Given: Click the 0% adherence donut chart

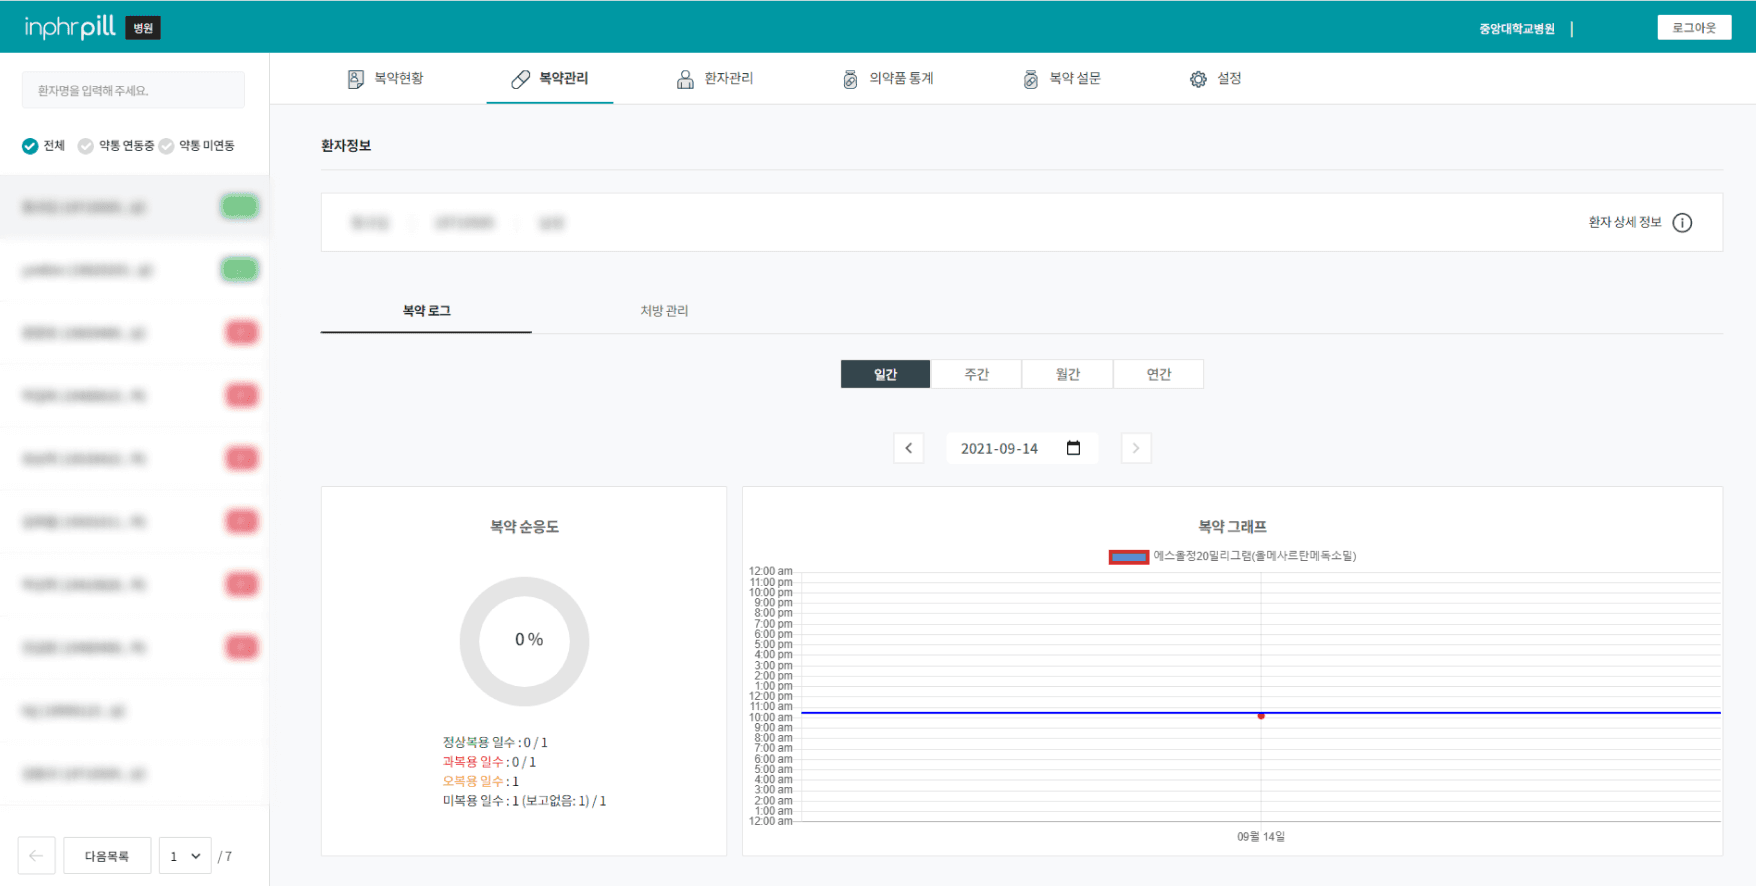Looking at the screenshot, I should (x=524, y=641).
